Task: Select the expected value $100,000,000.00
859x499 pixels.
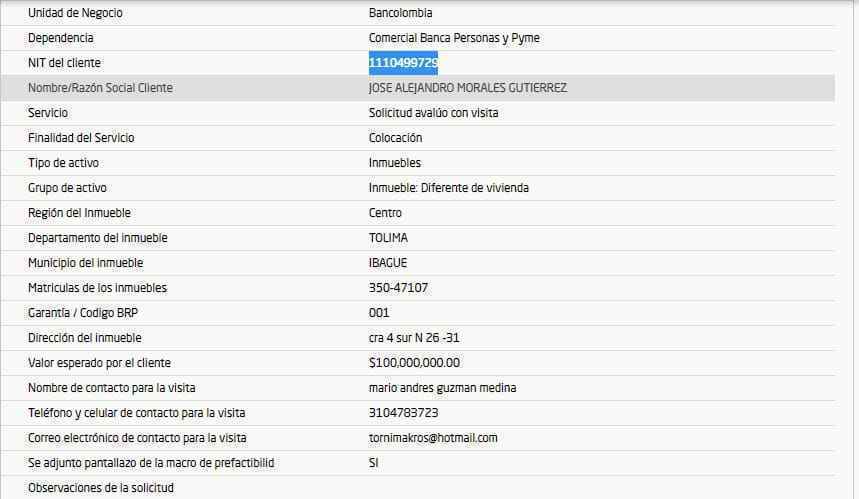Action: point(414,363)
